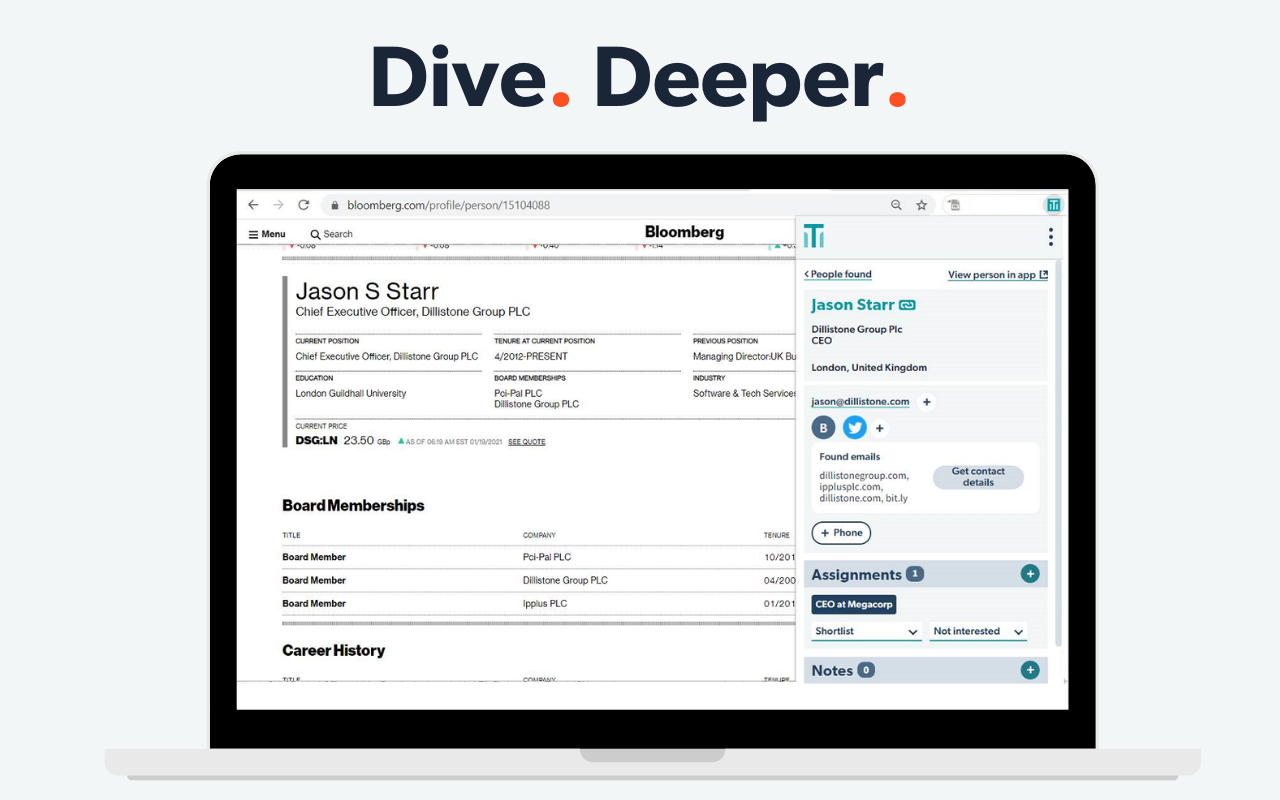Viewport: 1280px width, 800px height.
Task: Open the Shortlist dropdown
Action: (866, 632)
